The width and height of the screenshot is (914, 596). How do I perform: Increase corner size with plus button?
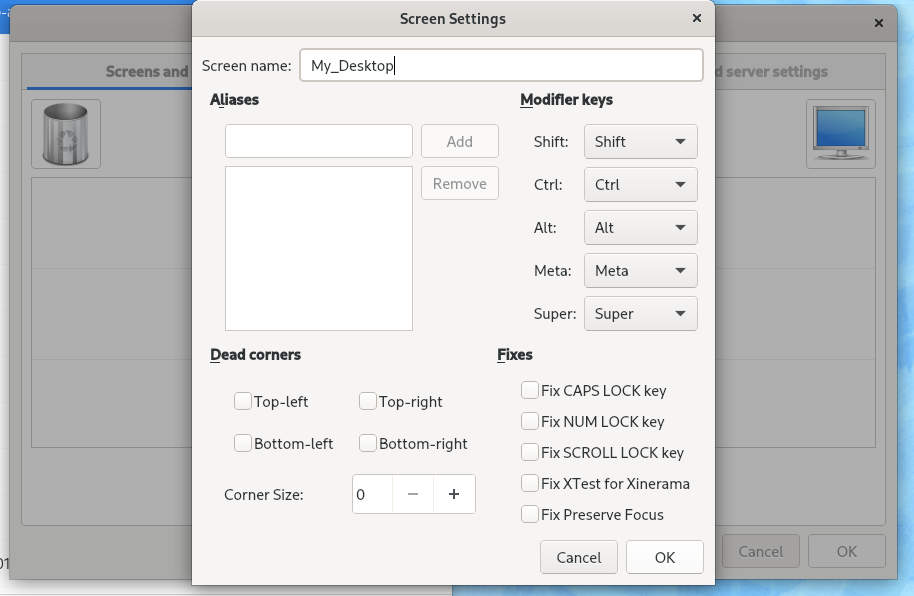pyautogui.click(x=454, y=494)
